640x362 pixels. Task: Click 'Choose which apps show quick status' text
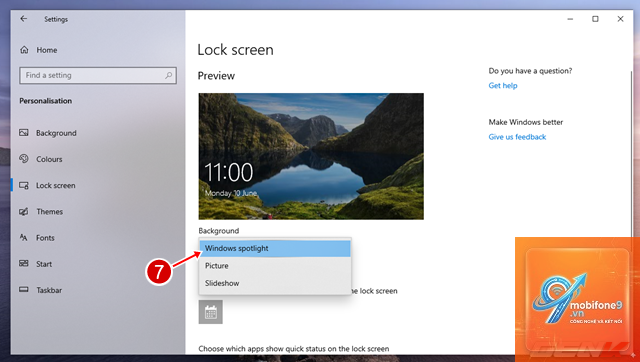[x=294, y=349]
